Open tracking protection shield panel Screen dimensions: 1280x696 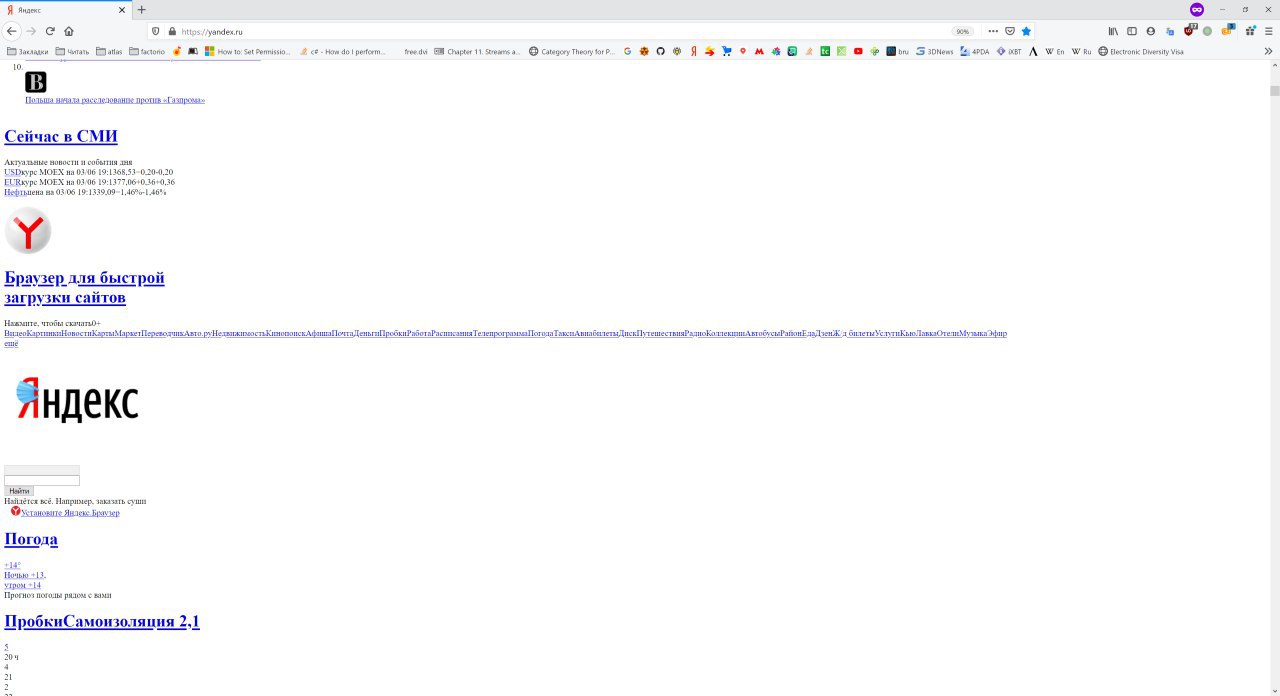(x=156, y=31)
